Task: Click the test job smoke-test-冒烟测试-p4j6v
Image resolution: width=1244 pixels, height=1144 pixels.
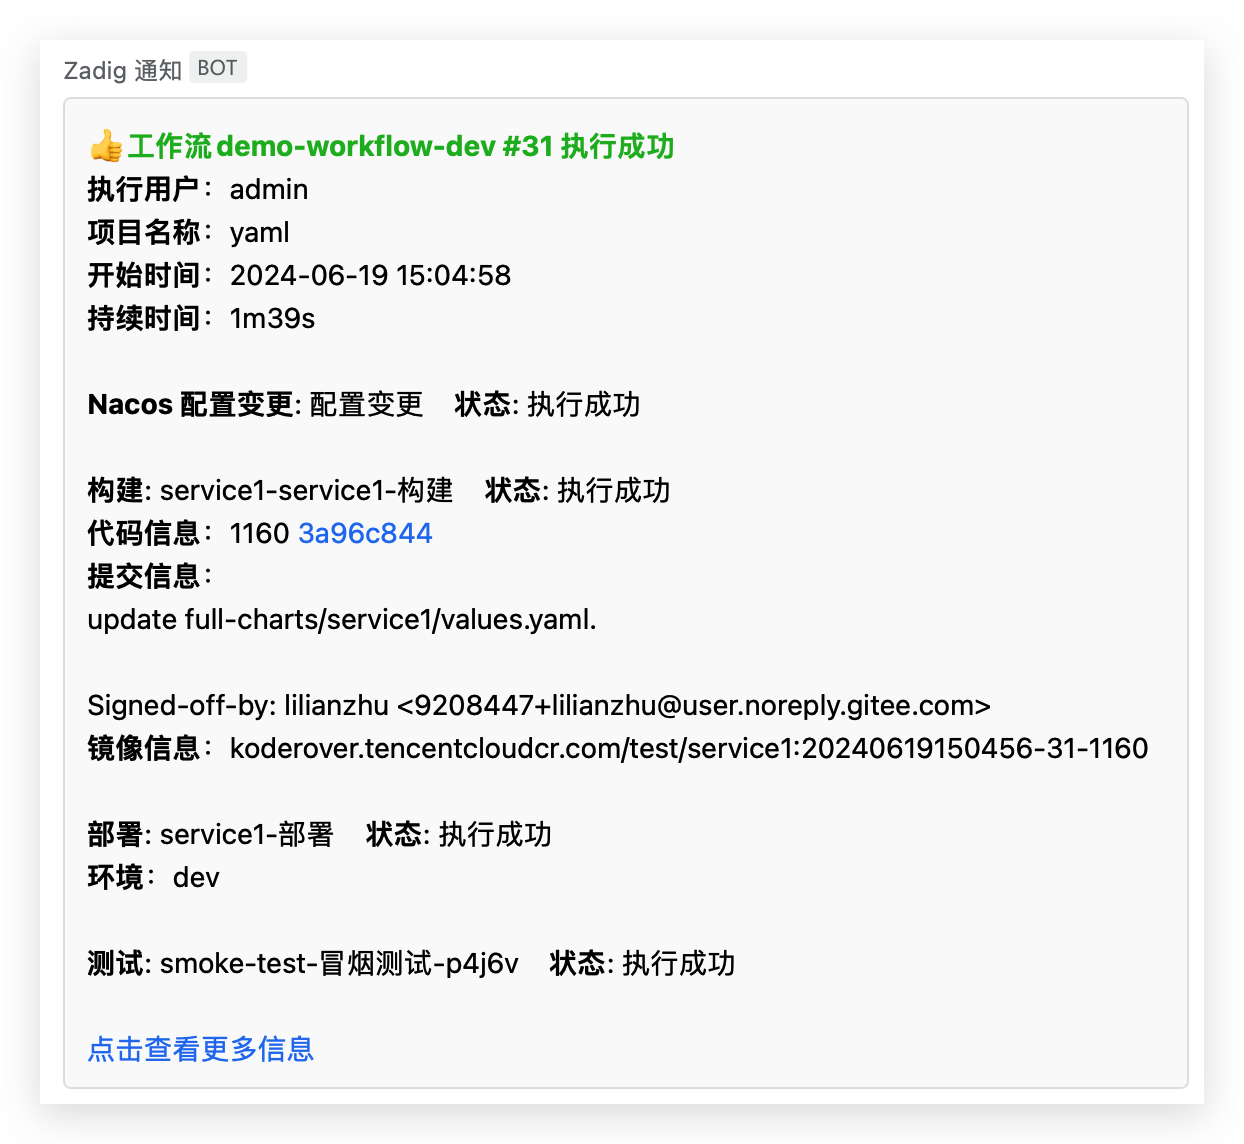Action: click(339, 964)
